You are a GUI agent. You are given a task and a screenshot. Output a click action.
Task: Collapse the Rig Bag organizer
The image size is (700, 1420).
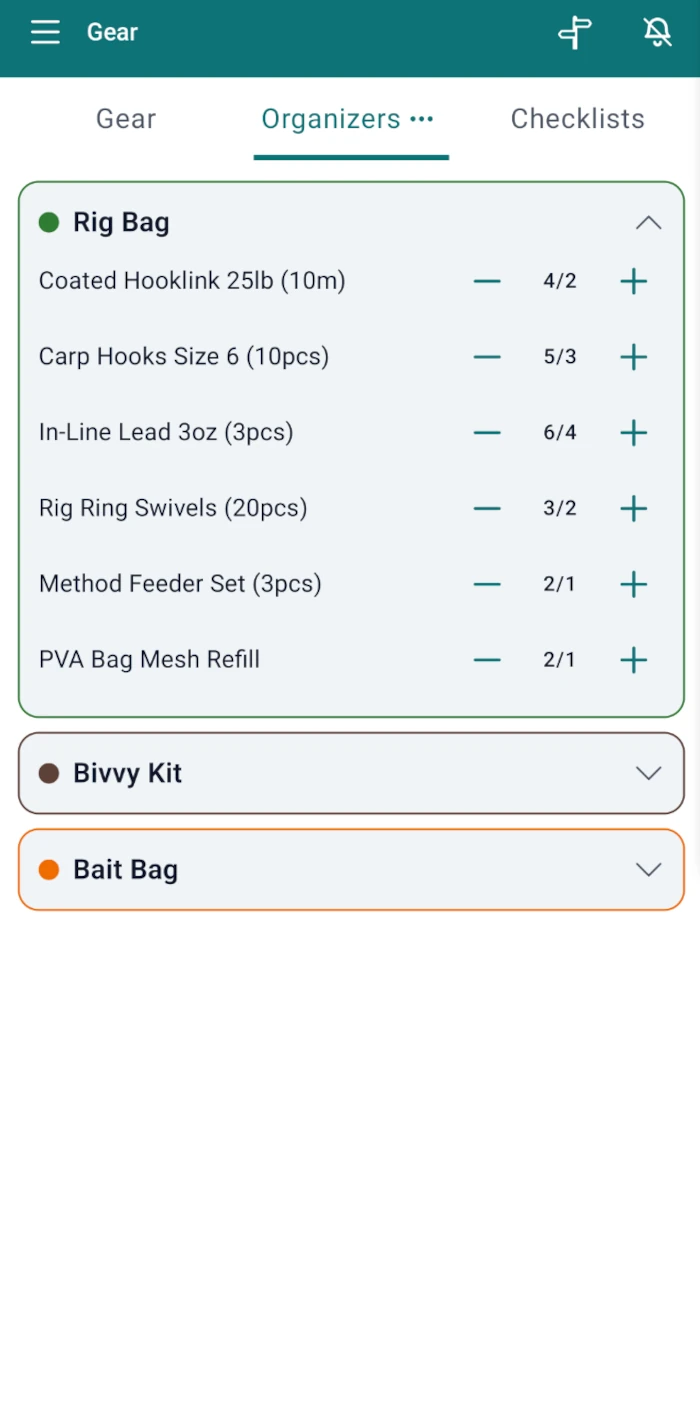(649, 222)
